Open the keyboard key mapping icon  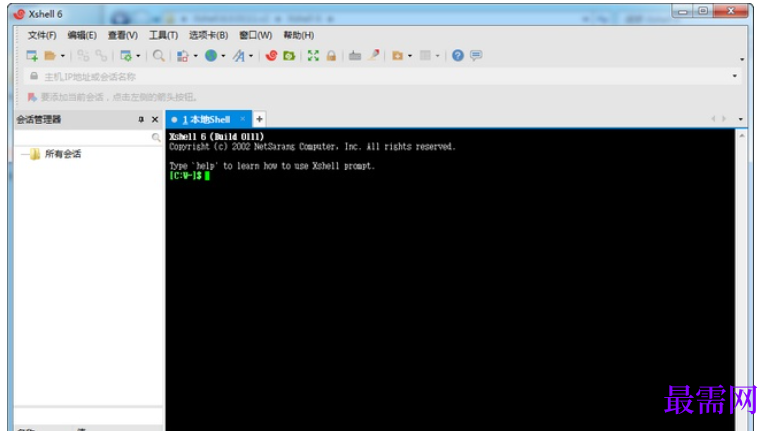coord(355,56)
